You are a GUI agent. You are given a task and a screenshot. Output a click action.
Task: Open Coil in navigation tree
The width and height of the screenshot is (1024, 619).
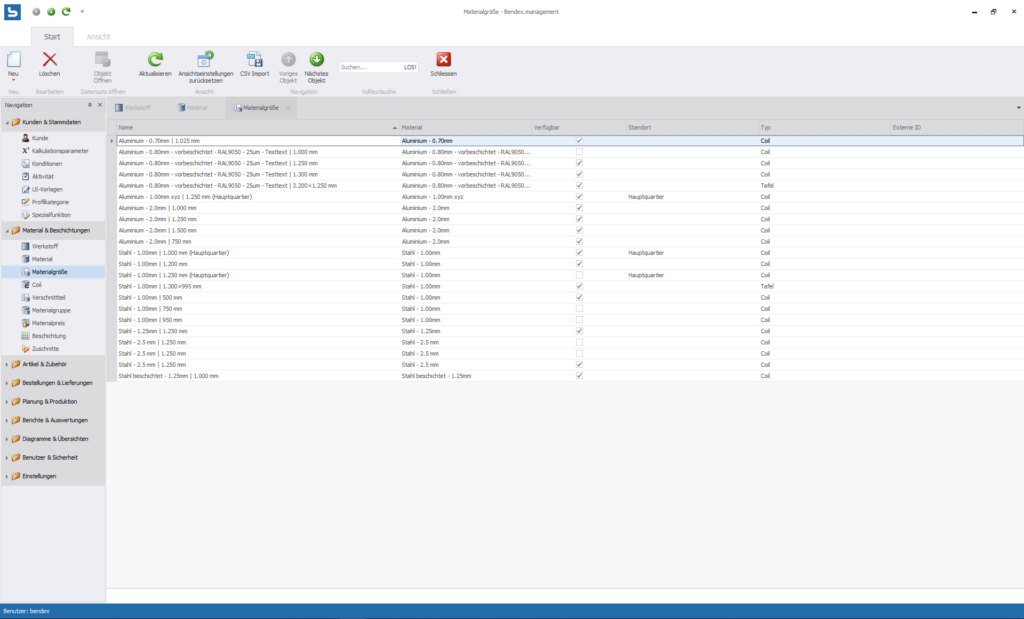click(x=36, y=284)
